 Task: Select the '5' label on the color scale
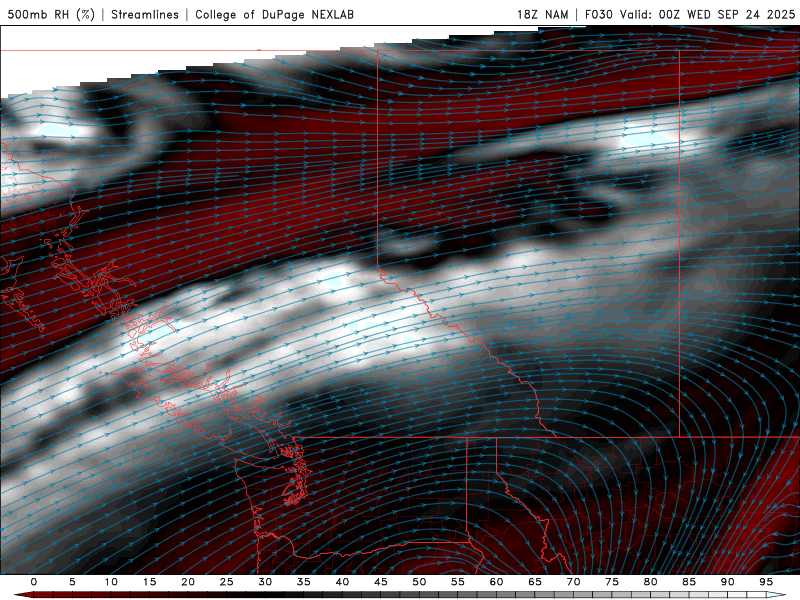point(72,582)
